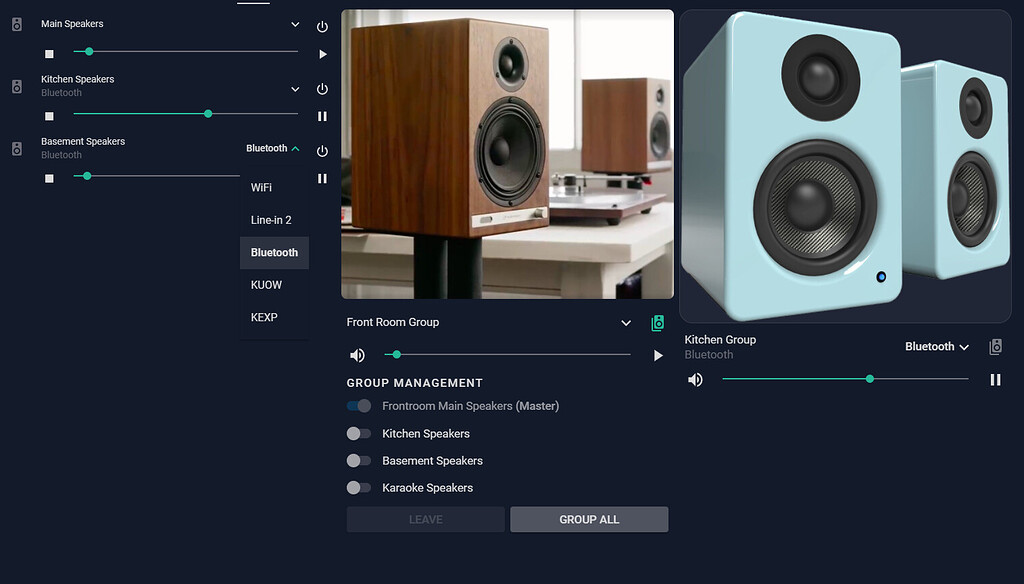This screenshot has width=1024, height=584.
Task: Click the Main Speakers speaker icon
Action: click(x=16, y=24)
